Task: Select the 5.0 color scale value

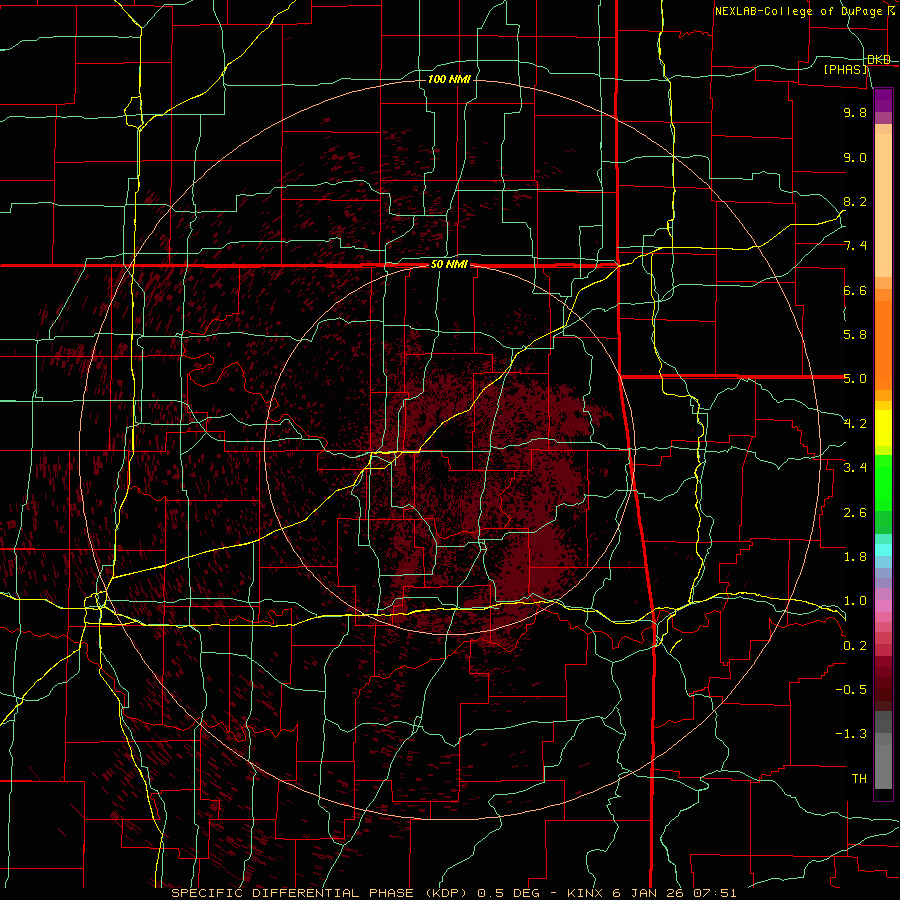Action: coord(855,379)
